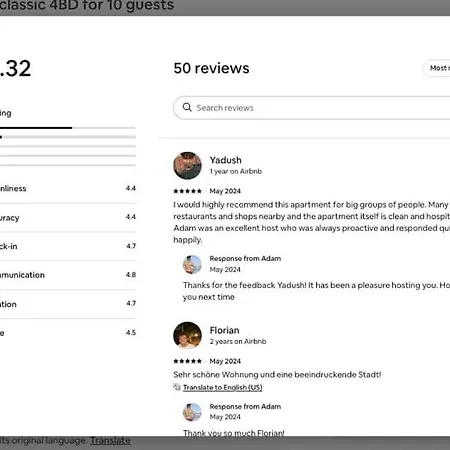This screenshot has width=450, height=450.
Task: Select the Accuracy 4.4 rating row
Action: pyautogui.click(x=68, y=217)
